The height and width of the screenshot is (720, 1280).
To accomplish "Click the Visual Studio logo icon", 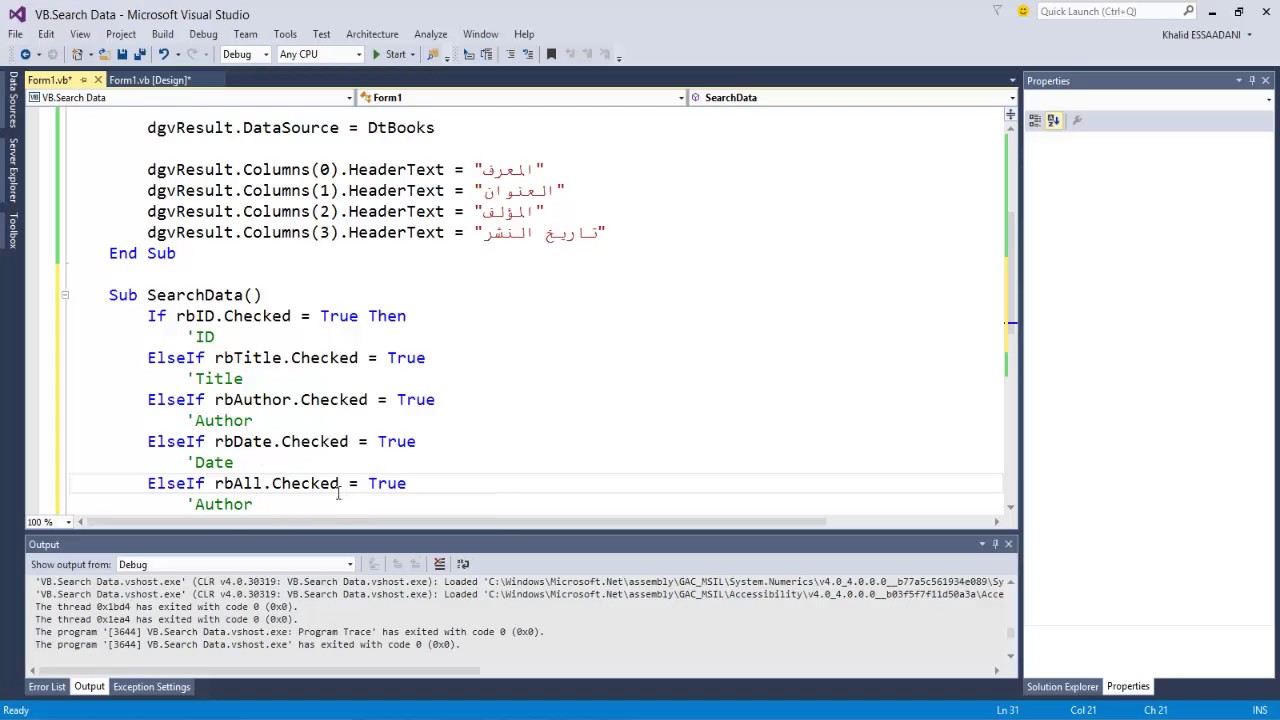I will click(17, 14).
